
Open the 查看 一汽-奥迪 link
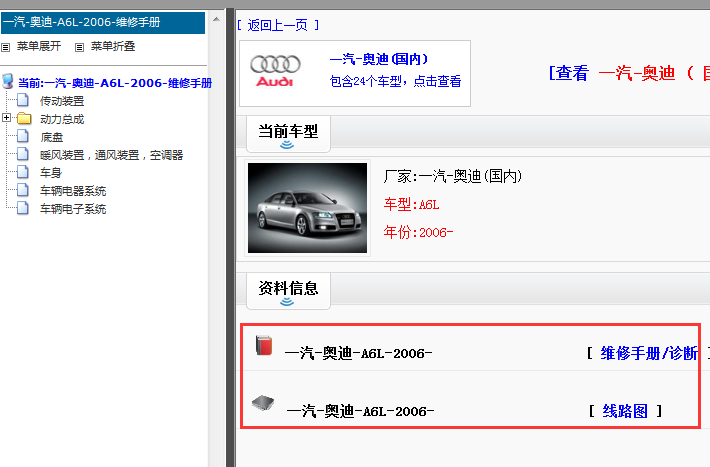pos(629,72)
